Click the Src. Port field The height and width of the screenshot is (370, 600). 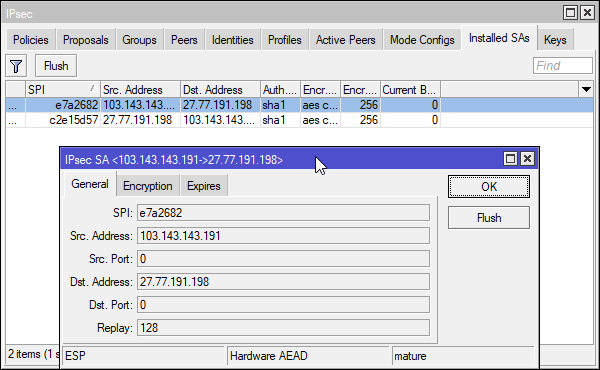pyautogui.click(x=283, y=259)
